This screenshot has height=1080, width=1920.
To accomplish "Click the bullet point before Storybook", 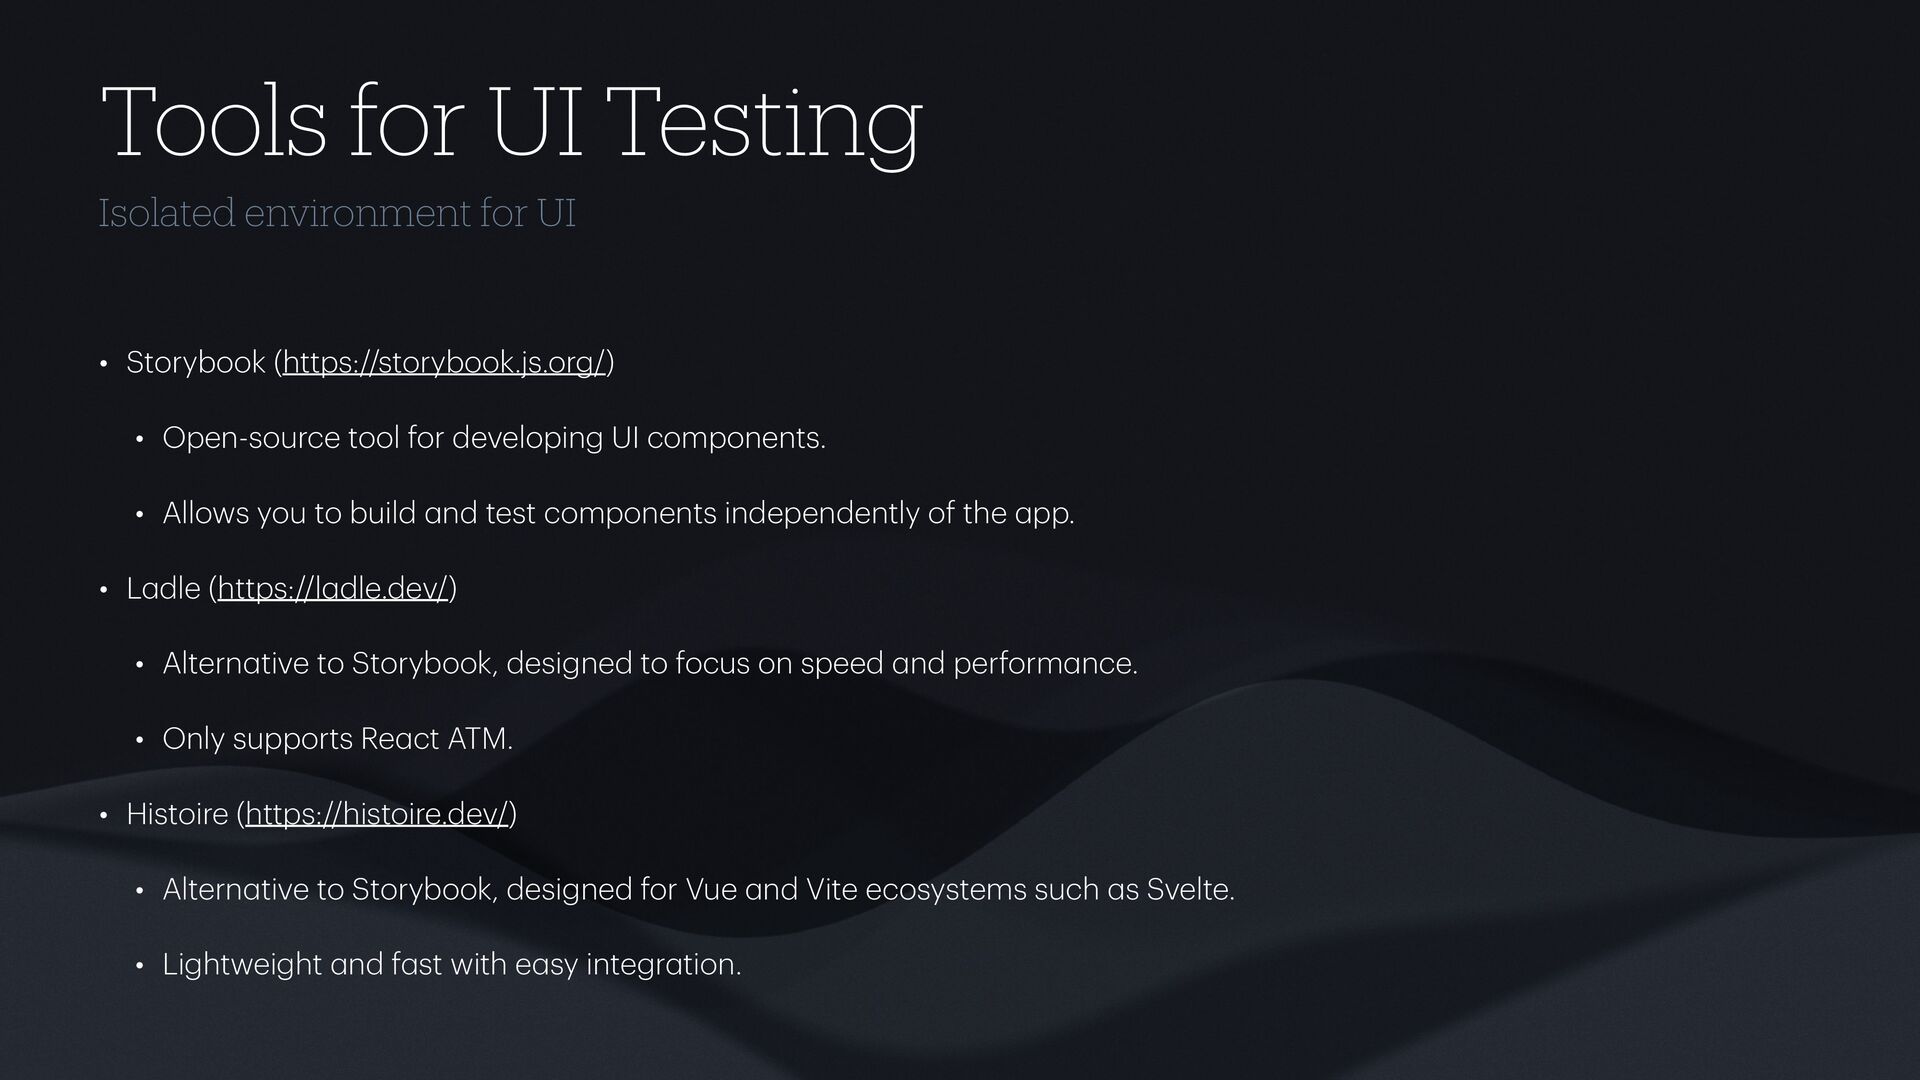I will click(103, 364).
